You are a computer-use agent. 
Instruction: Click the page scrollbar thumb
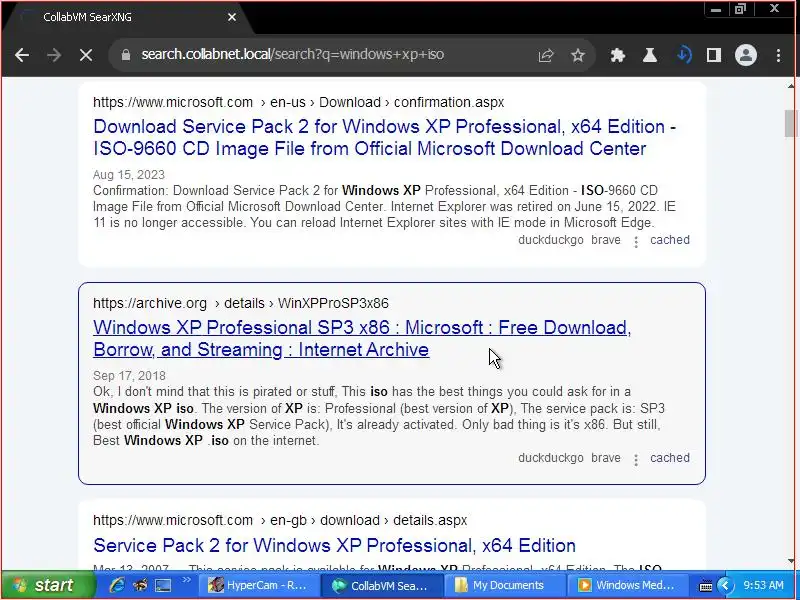coord(790,123)
